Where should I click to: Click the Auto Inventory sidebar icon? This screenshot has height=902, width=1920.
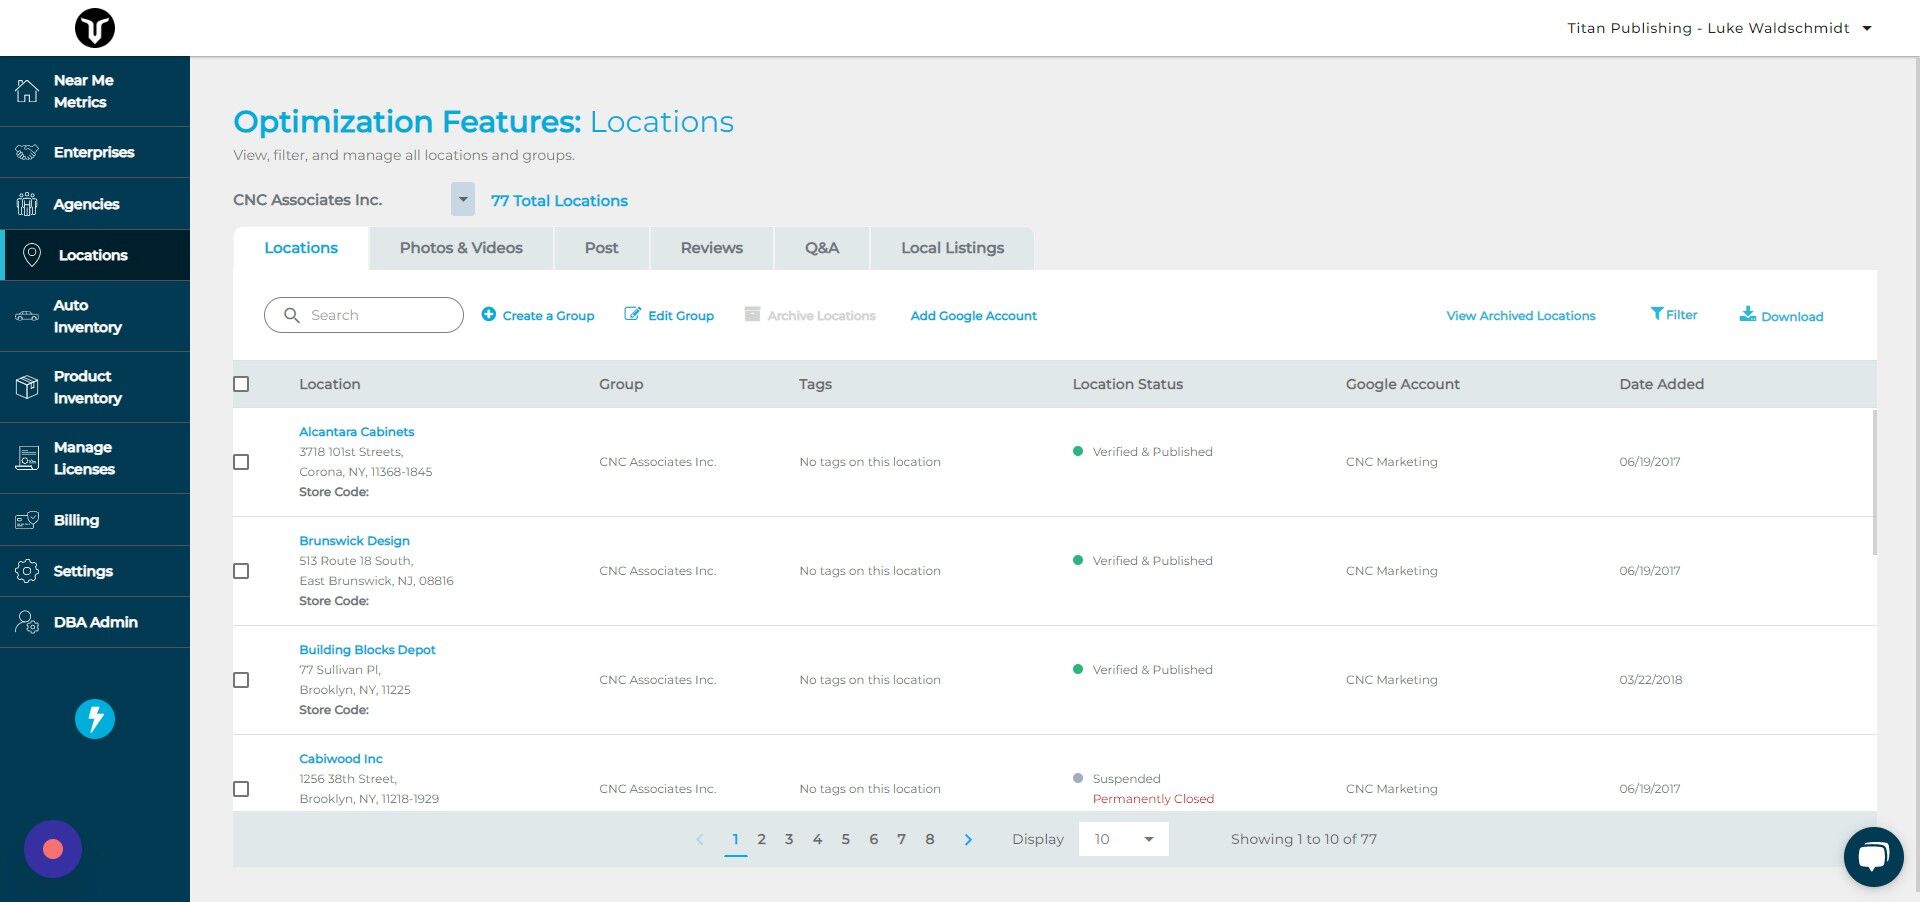(x=27, y=316)
